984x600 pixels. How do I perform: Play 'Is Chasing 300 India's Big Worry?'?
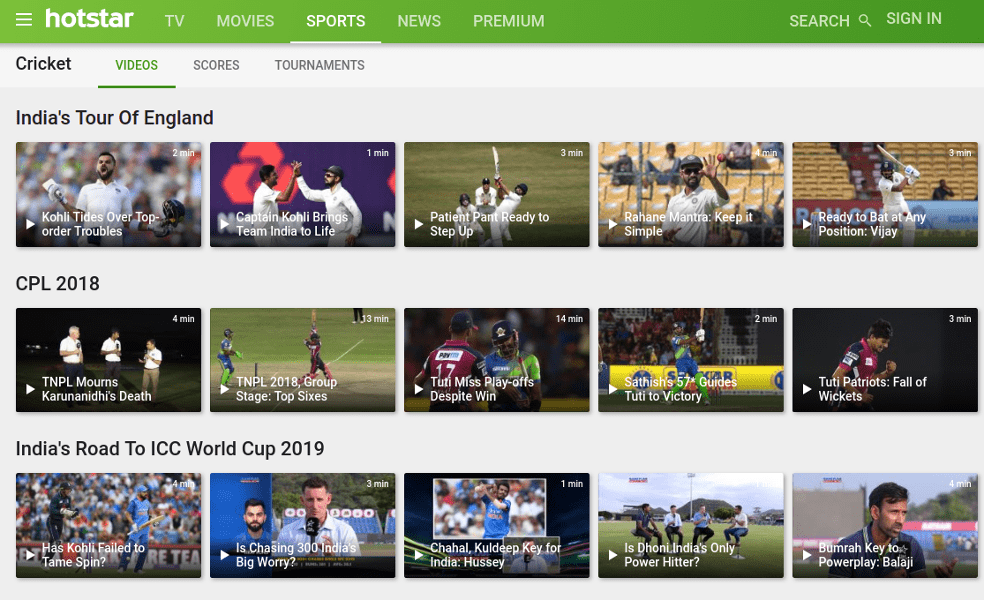(x=302, y=525)
